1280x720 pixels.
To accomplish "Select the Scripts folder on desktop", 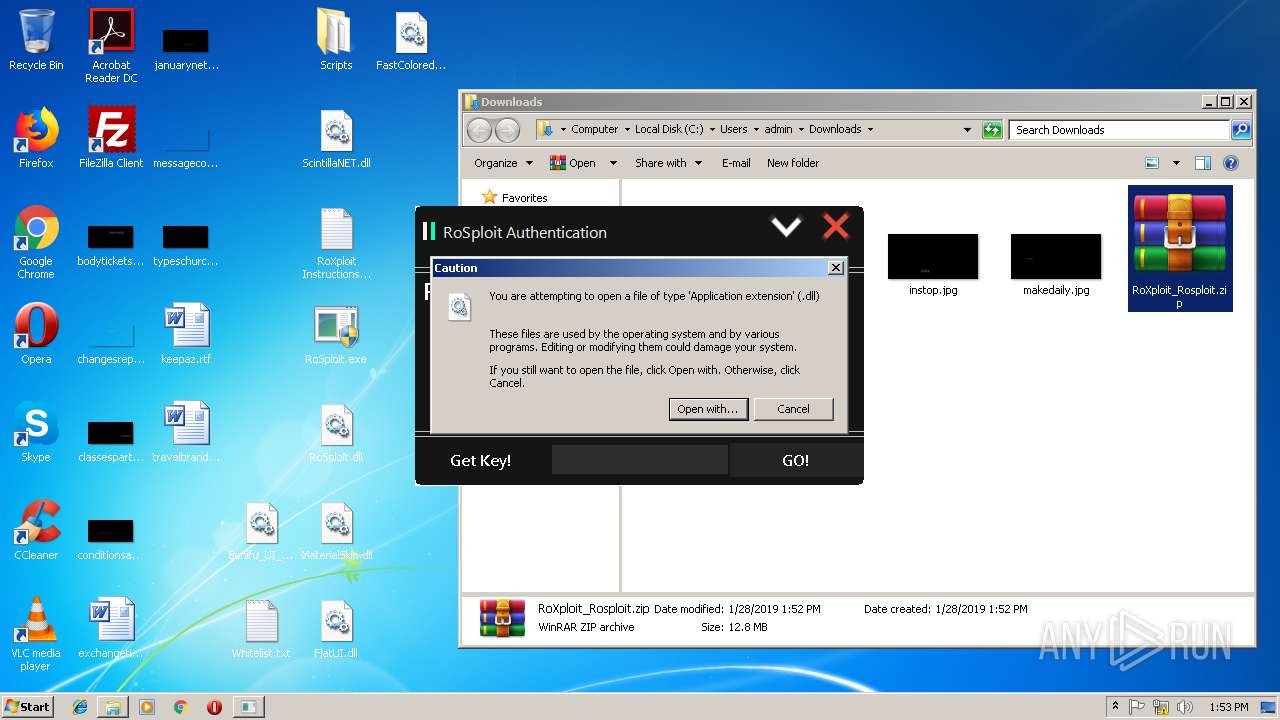I will tap(336, 40).
